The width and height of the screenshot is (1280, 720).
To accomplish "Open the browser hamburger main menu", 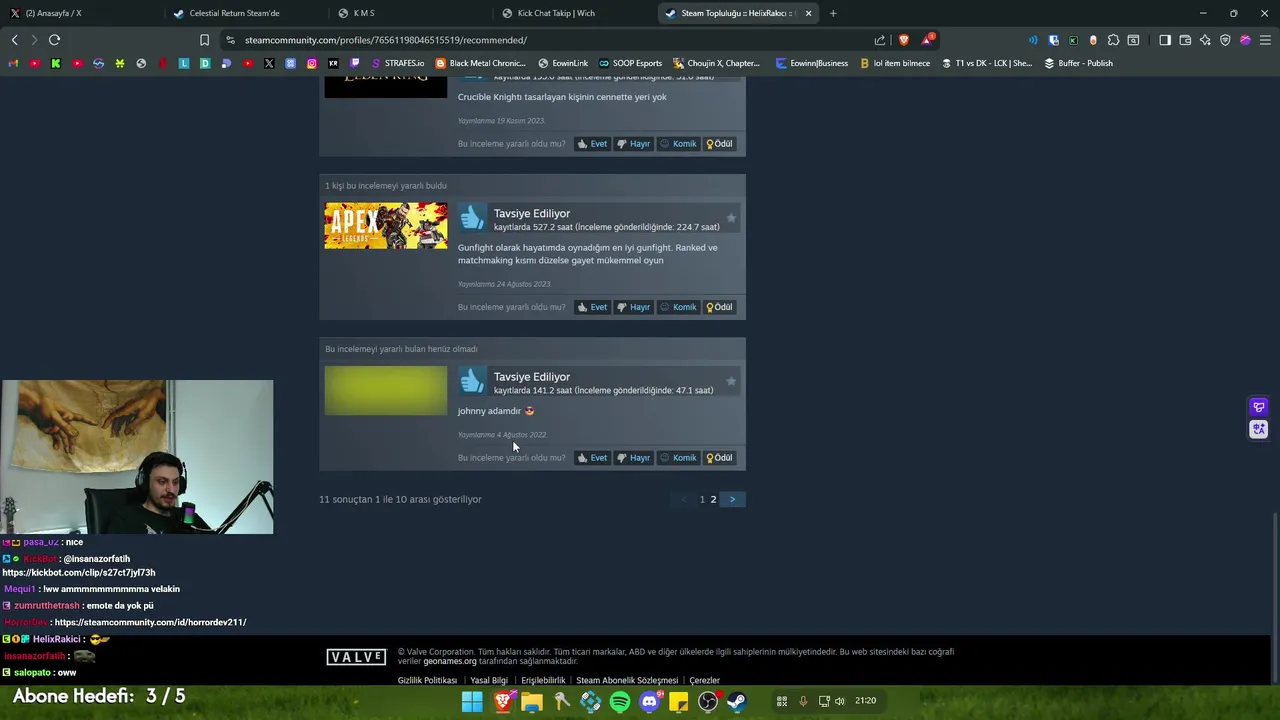I will click(1265, 40).
